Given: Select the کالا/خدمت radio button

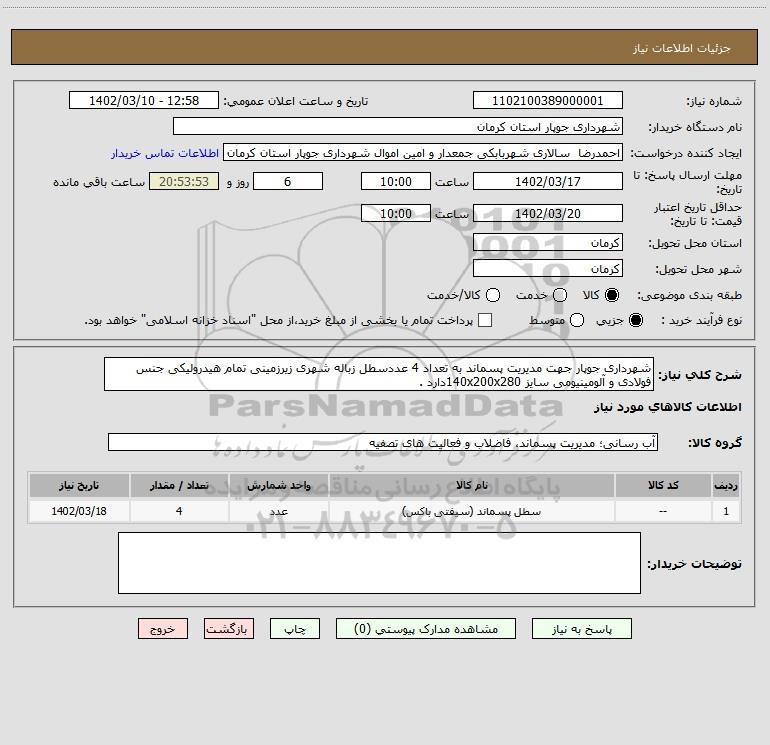Looking at the screenshot, I should click(493, 295).
